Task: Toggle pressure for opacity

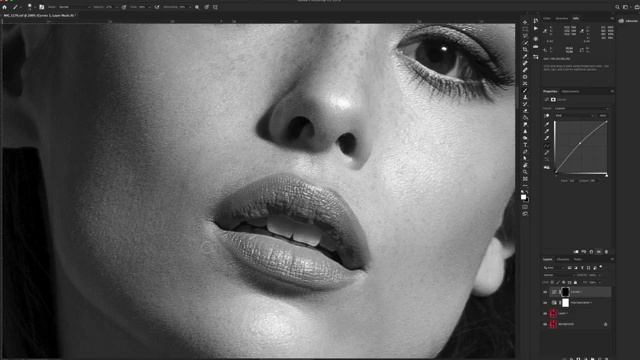Action: tap(124, 7)
